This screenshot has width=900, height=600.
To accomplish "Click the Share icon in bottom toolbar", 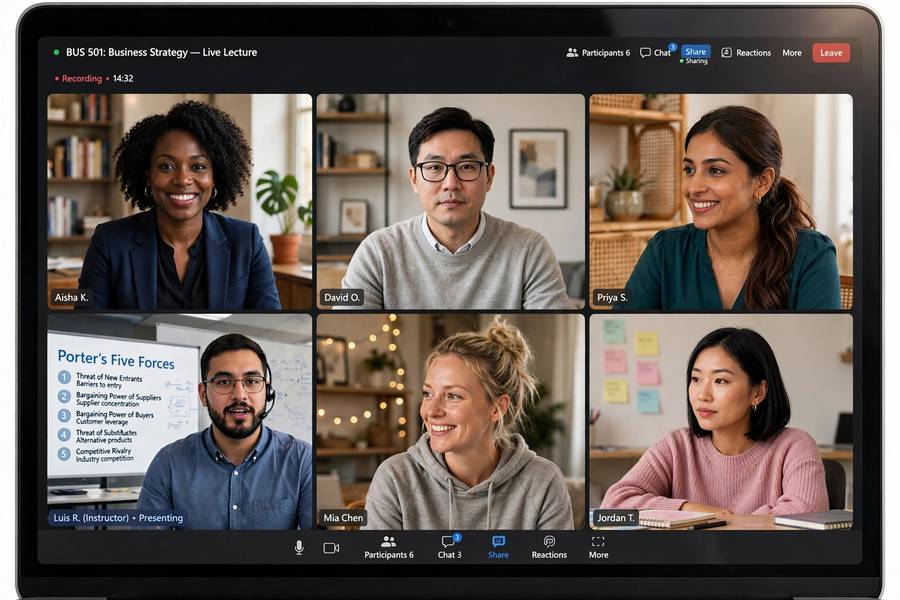I will 498,547.
